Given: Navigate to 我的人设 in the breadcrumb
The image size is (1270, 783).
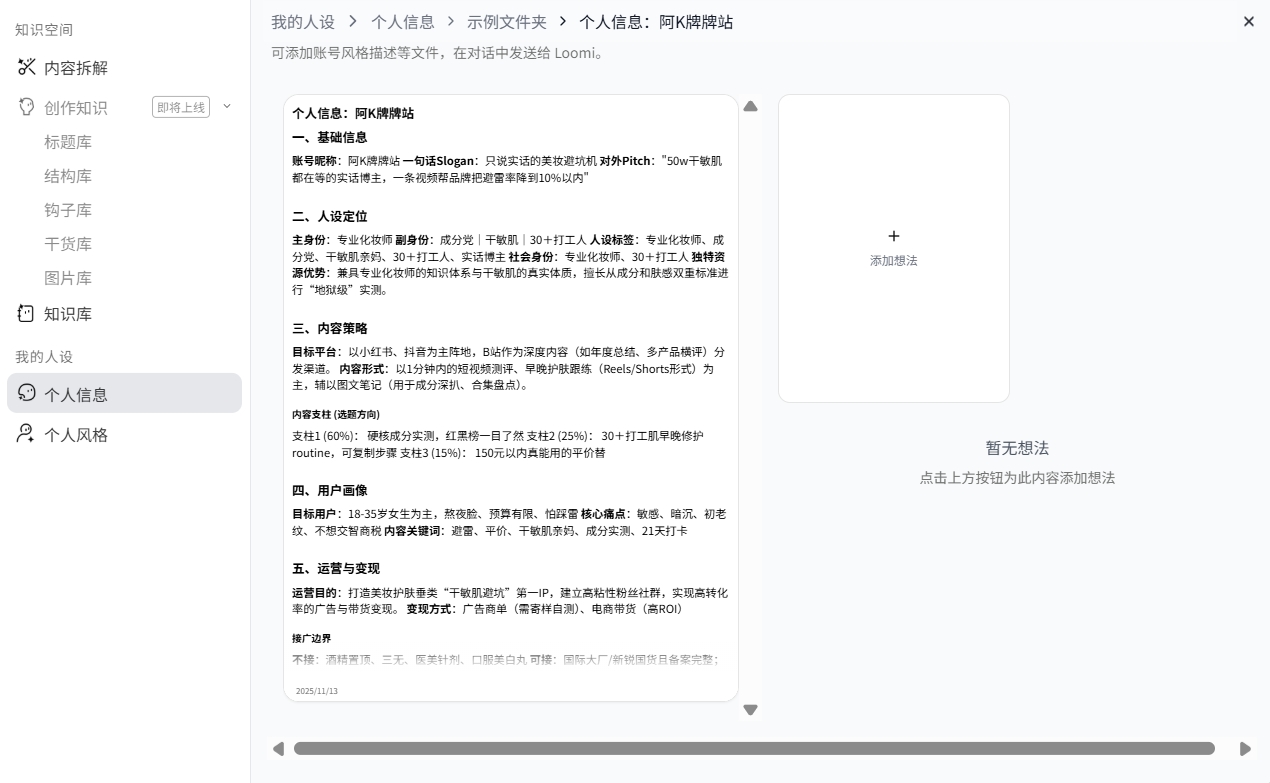Looking at the screenshot, I should coord(302,21).
